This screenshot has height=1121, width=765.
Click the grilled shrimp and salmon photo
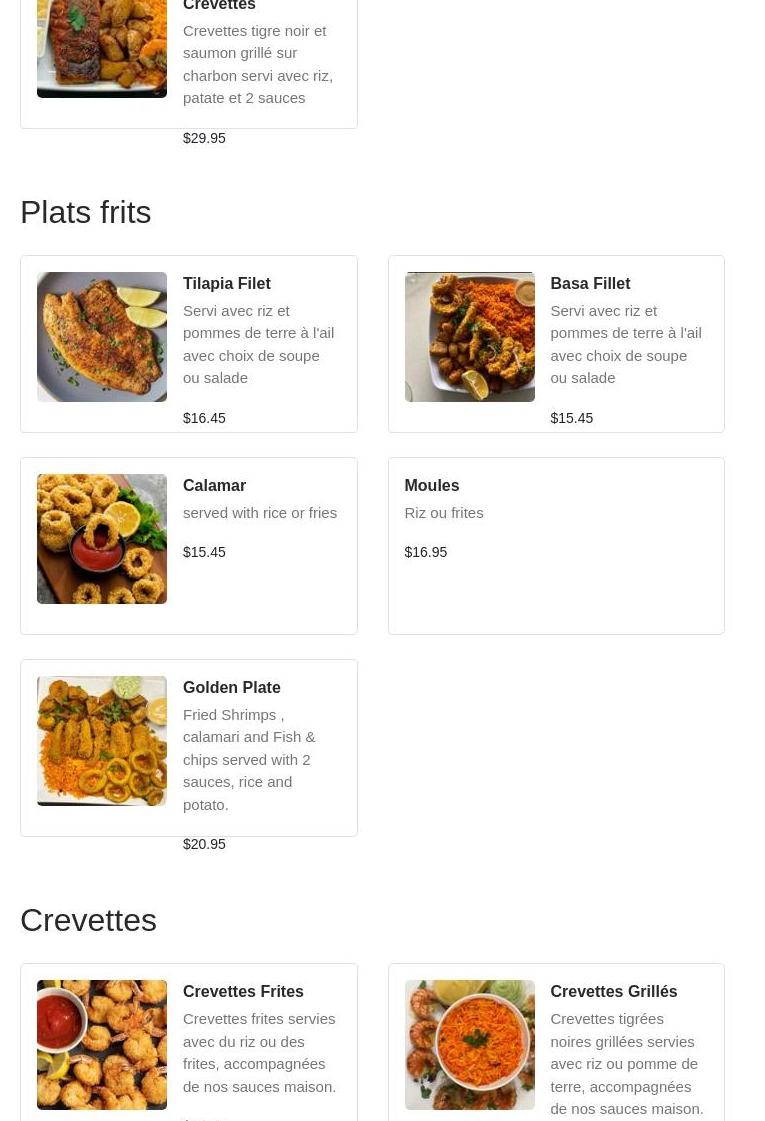pyautogui.click(x=102, y=48)
